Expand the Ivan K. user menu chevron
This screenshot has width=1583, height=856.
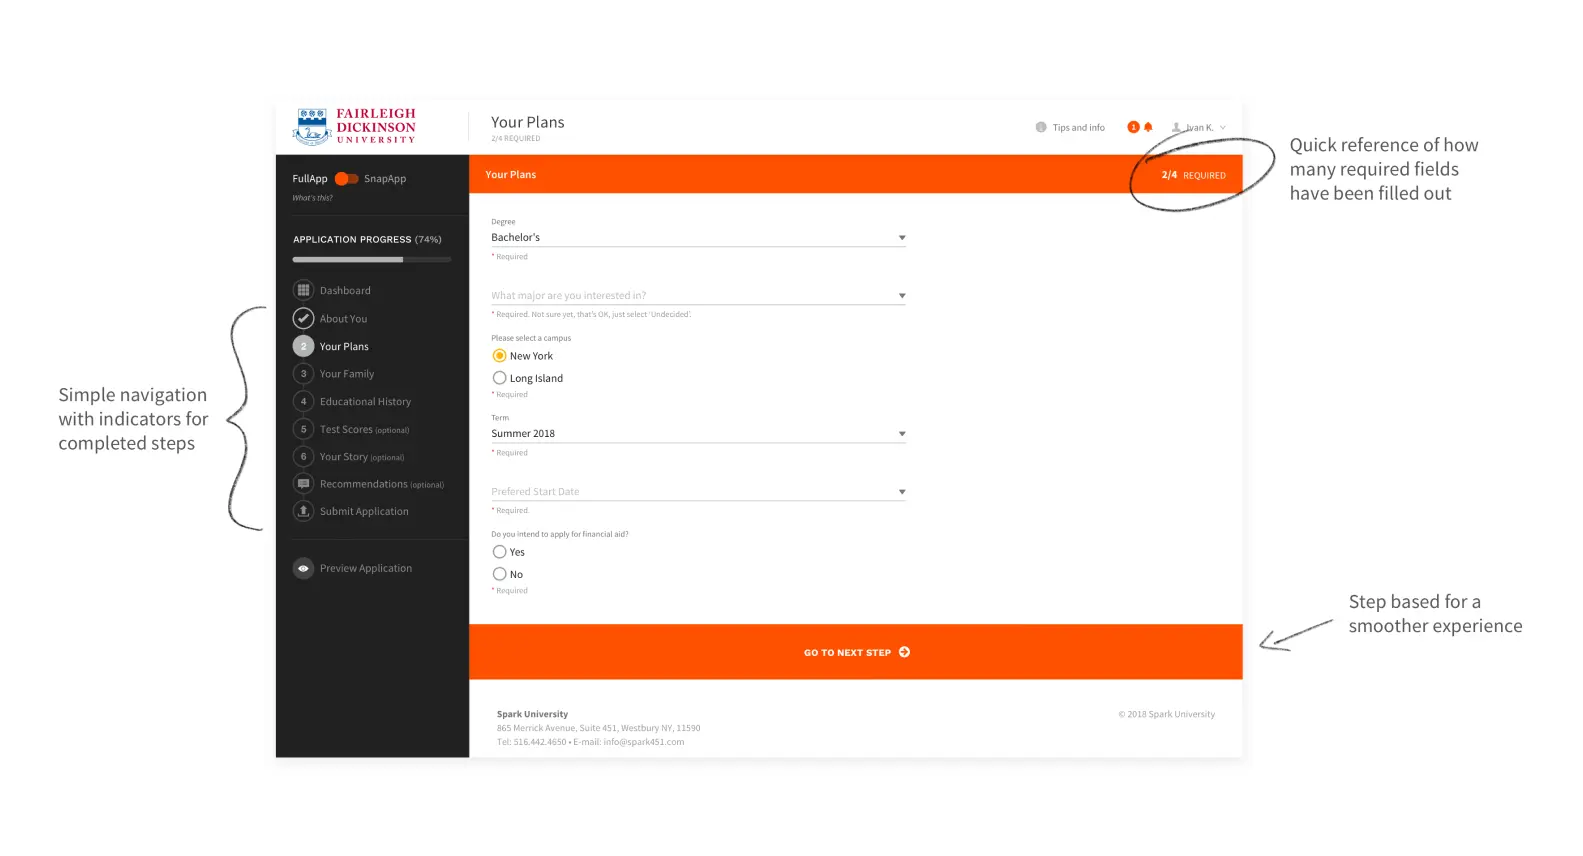(1222, 128)
